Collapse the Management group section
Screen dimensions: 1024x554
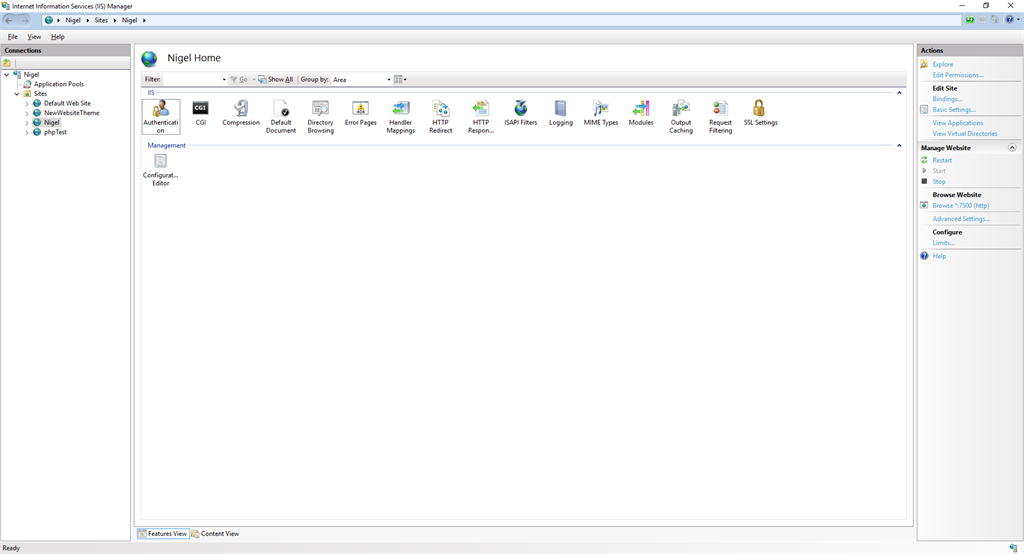pos(899,146)
